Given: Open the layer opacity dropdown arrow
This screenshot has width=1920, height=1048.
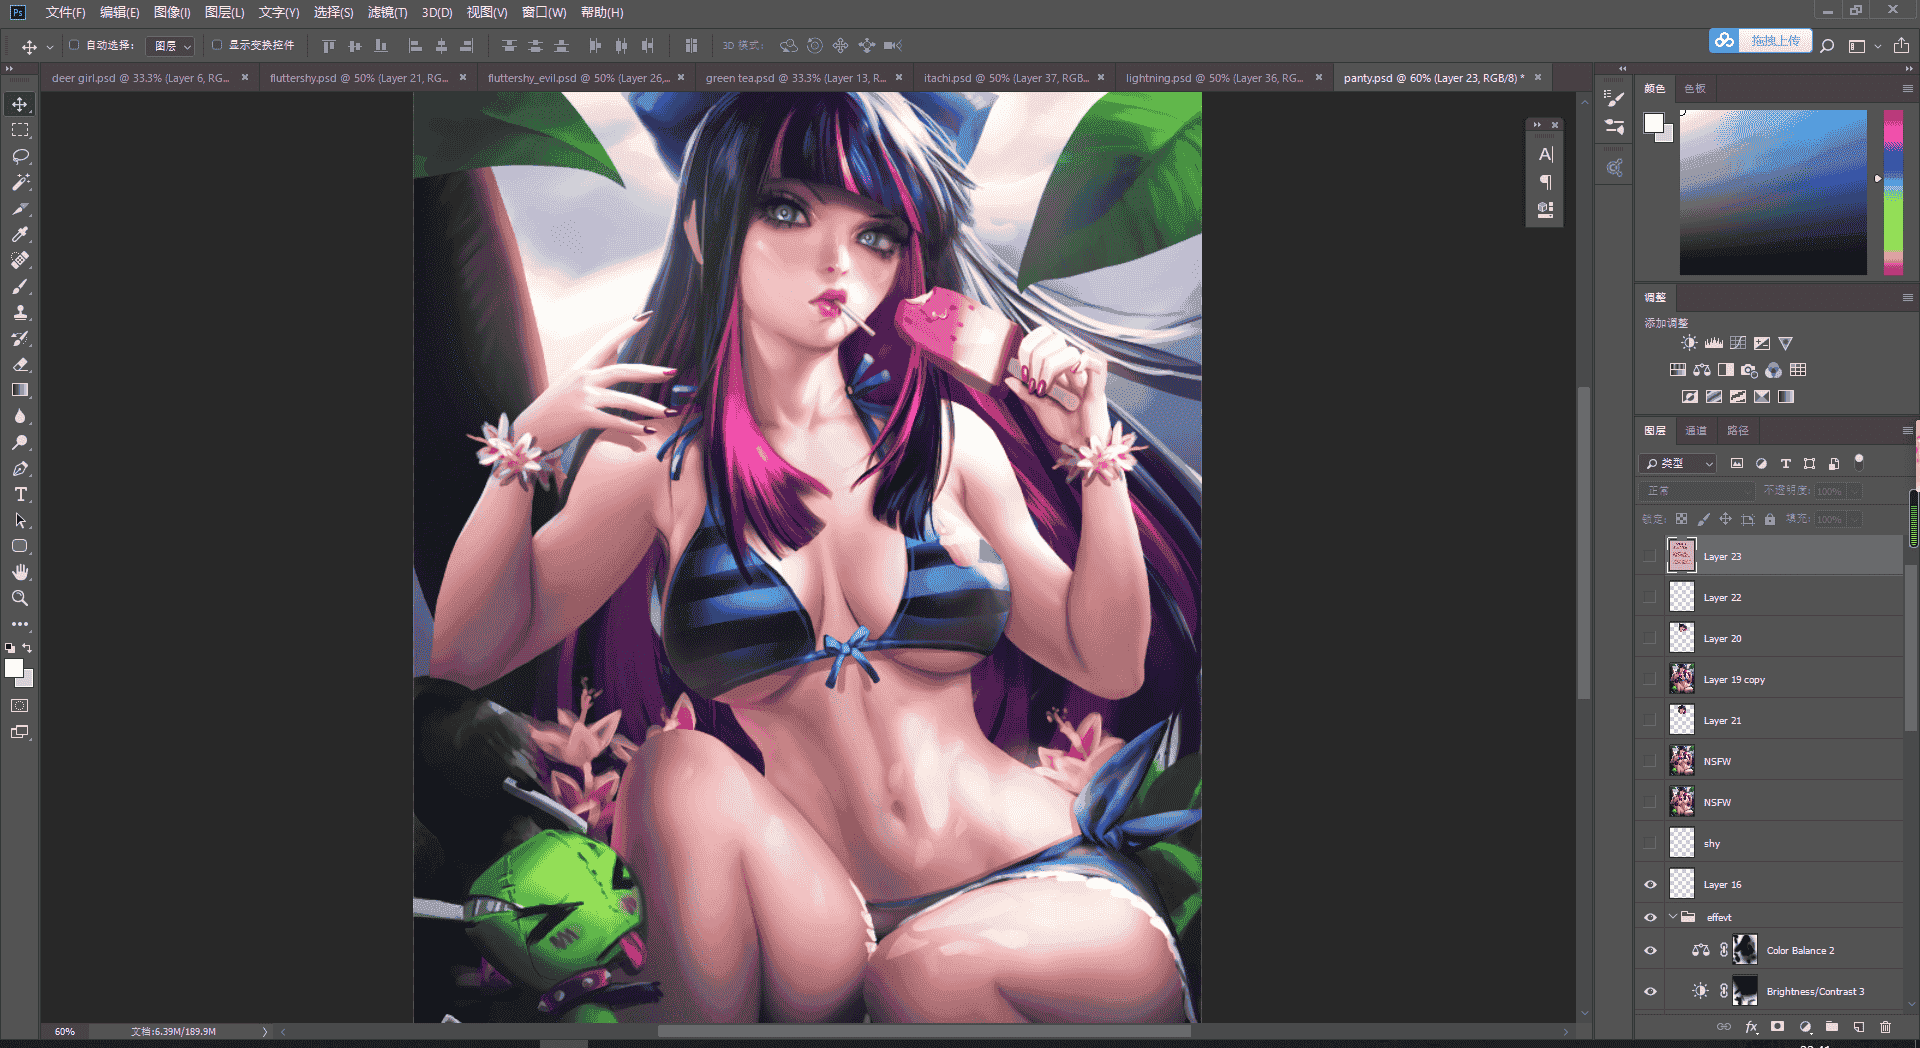Looking at the screenshot, I should coord(1855,491).
